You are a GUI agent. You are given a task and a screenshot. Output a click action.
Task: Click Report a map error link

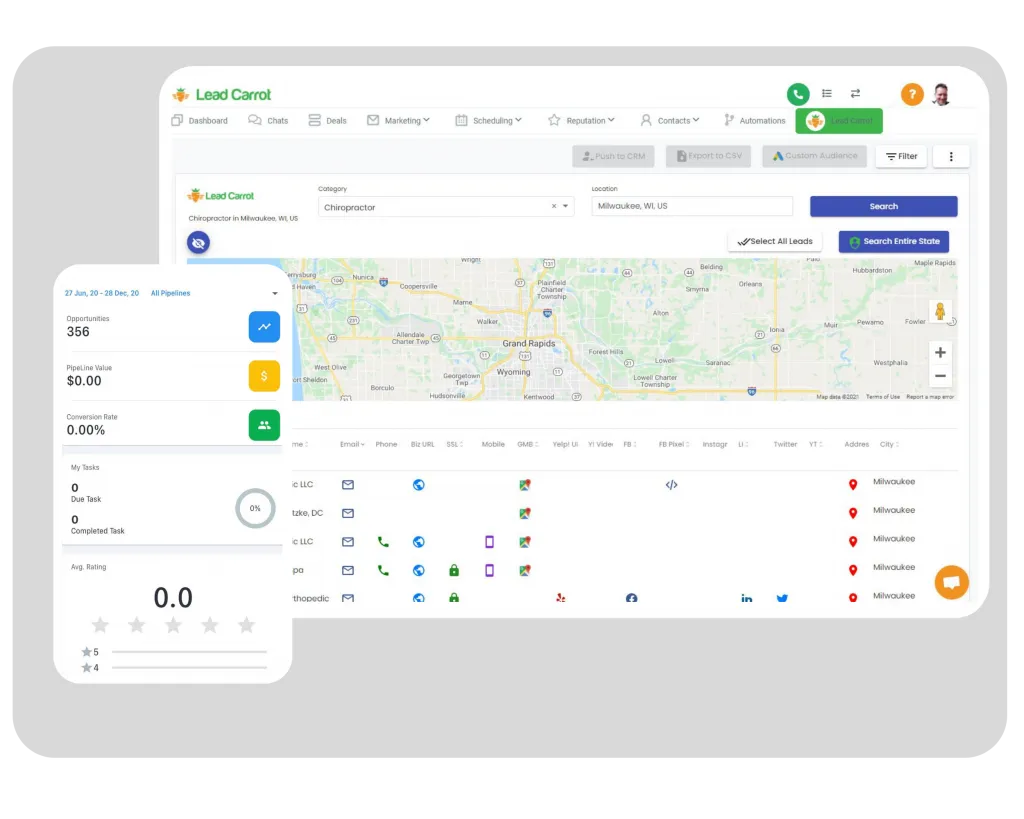click(x=930, y=396)
